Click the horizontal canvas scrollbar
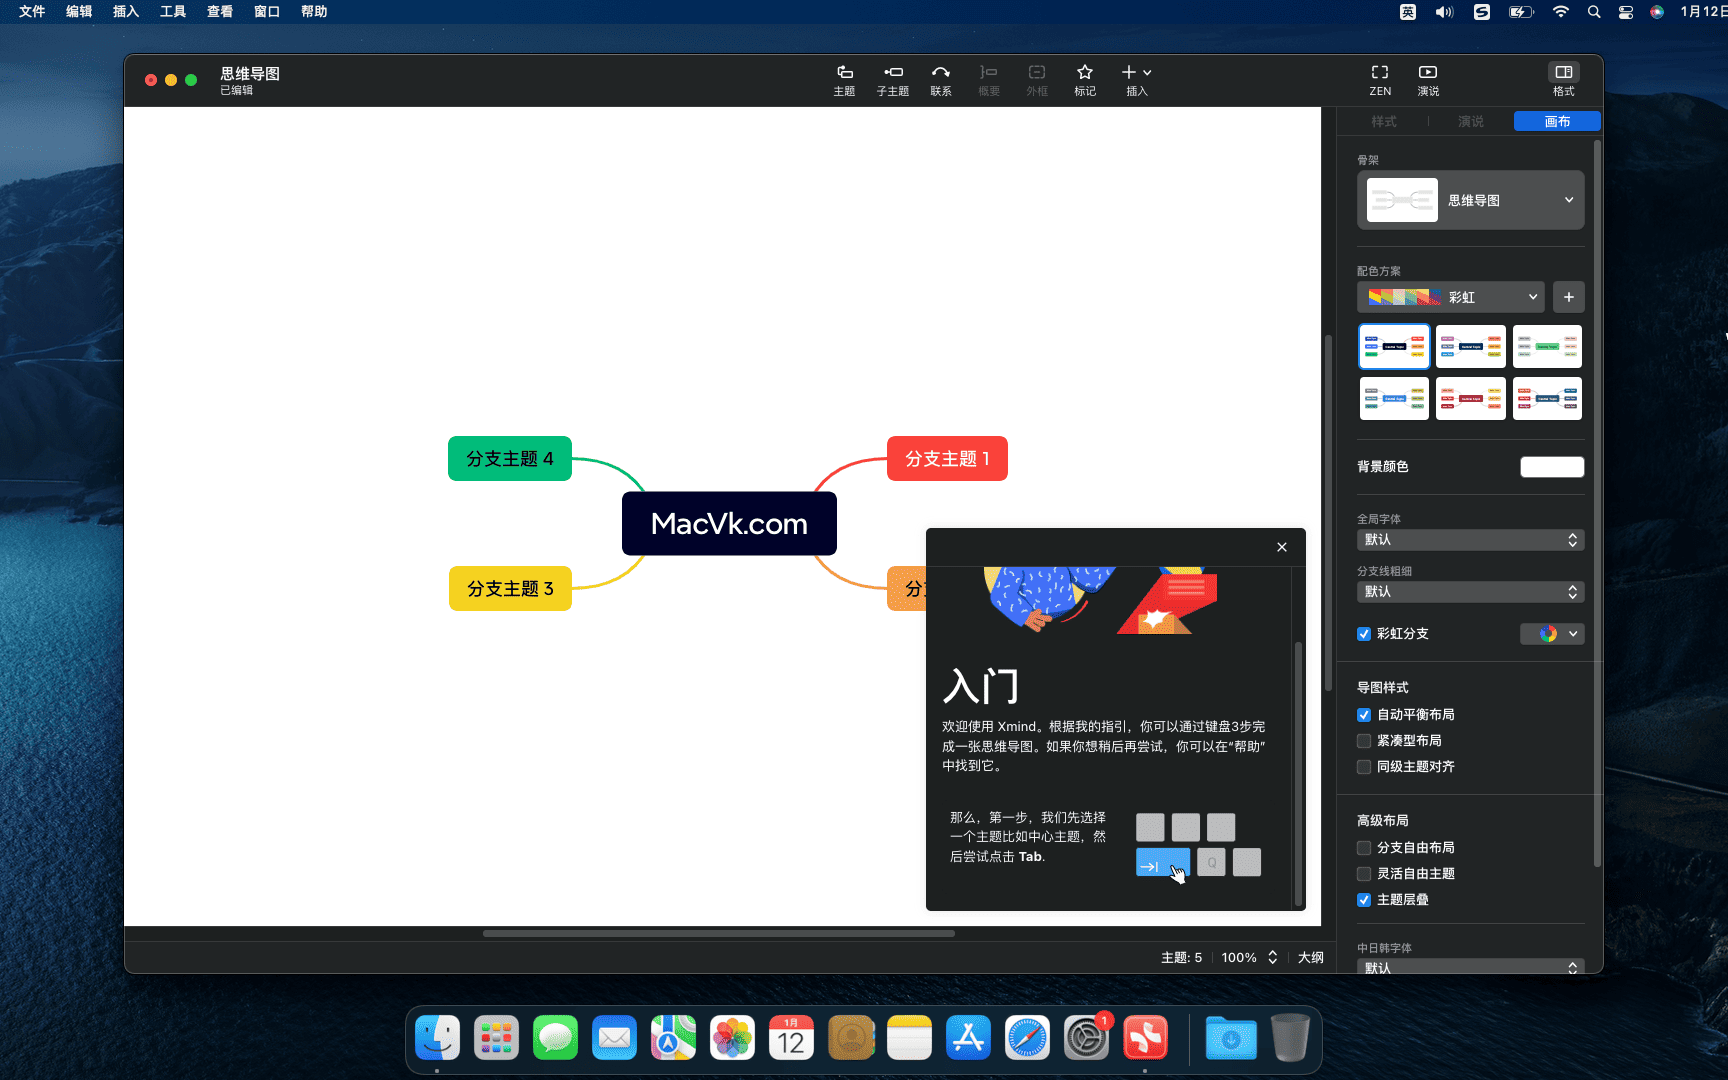1728x1080 pixels. (718, 934)
